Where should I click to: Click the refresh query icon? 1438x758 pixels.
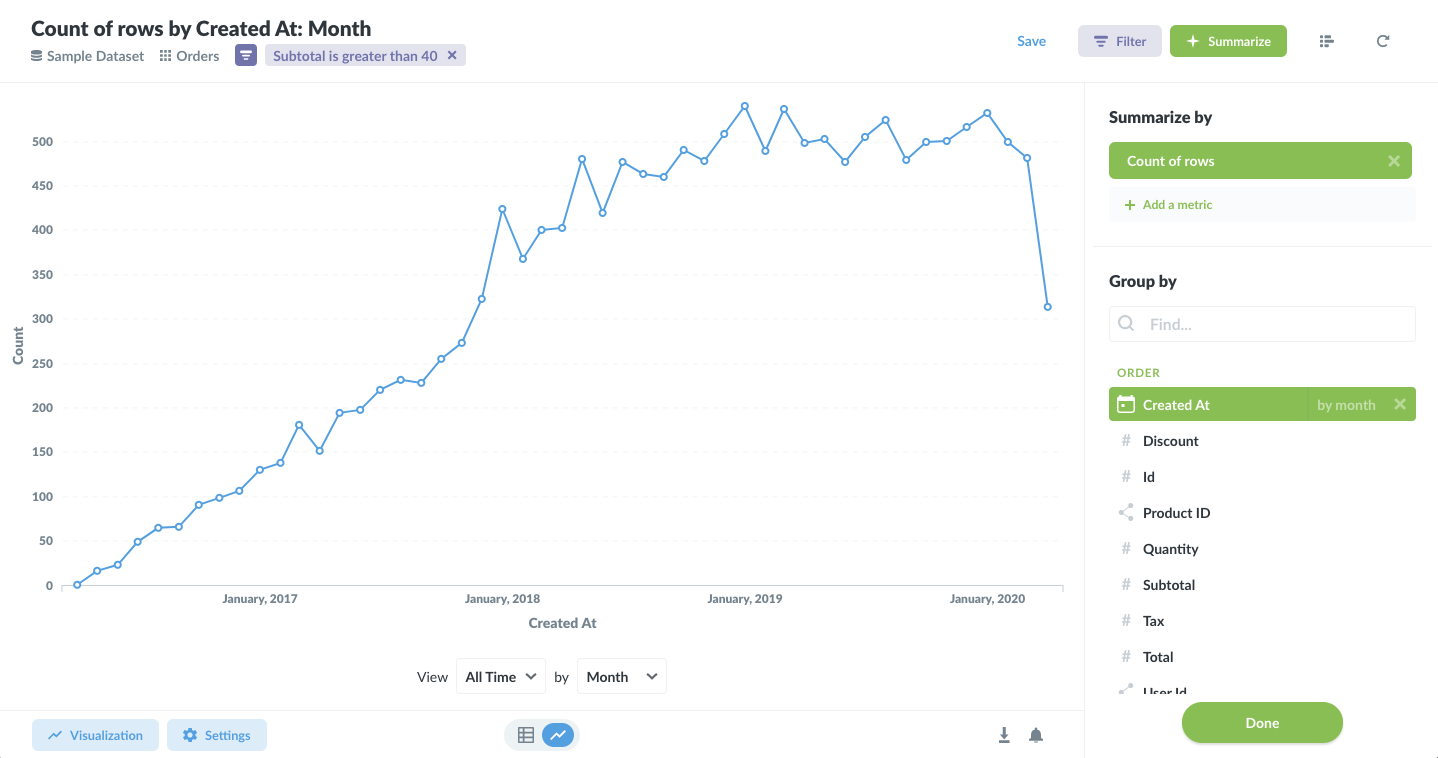pyautogui.click(x=1383, y=41)
